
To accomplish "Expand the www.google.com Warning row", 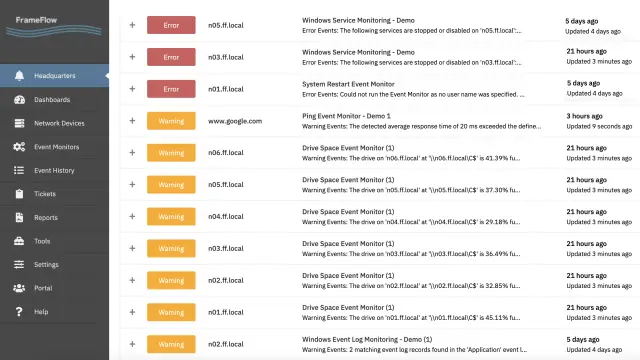I will pyautogui.click(x=132, y=121).
